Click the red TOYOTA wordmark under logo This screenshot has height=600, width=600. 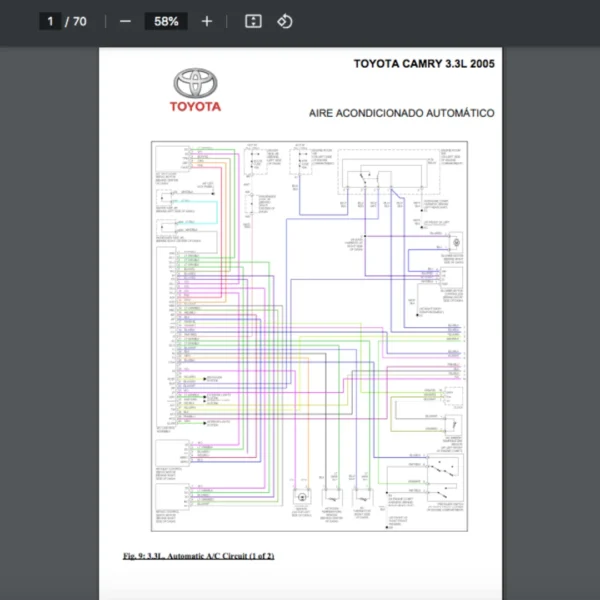195,107
